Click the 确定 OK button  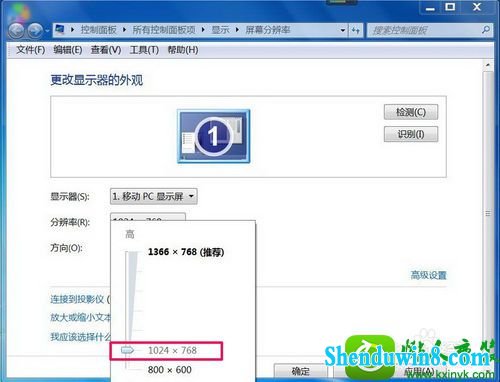tap(300, 371)
